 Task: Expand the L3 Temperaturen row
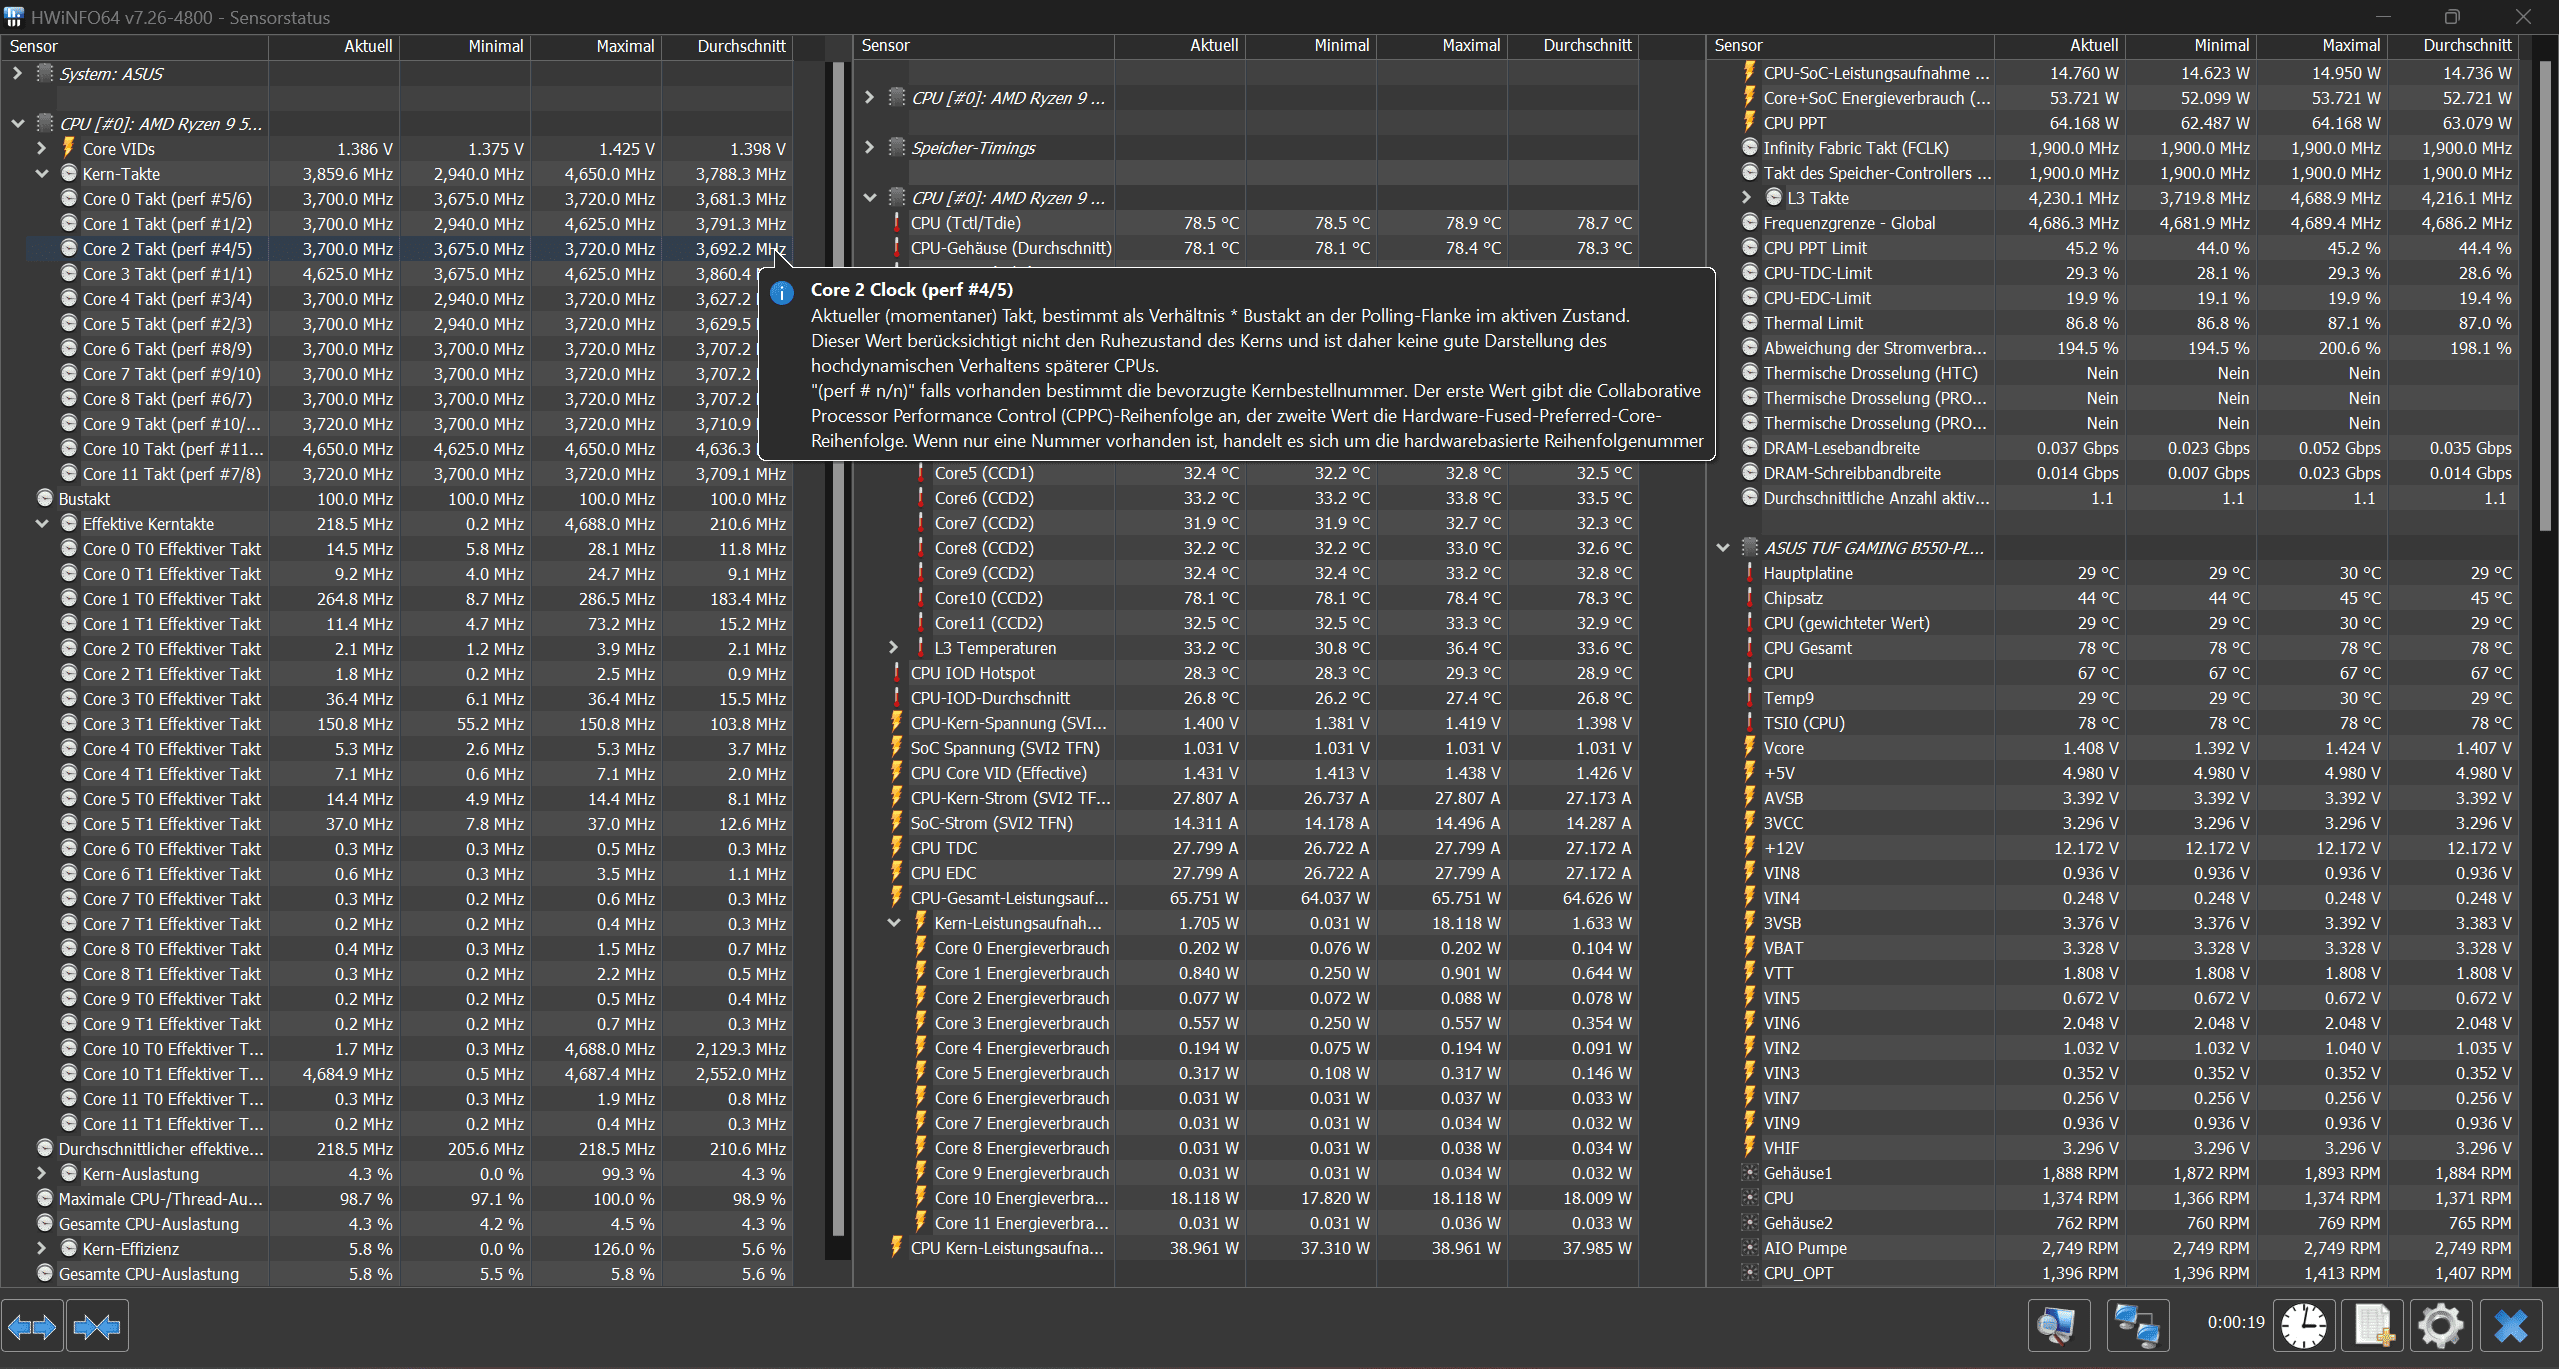[893, 647]
